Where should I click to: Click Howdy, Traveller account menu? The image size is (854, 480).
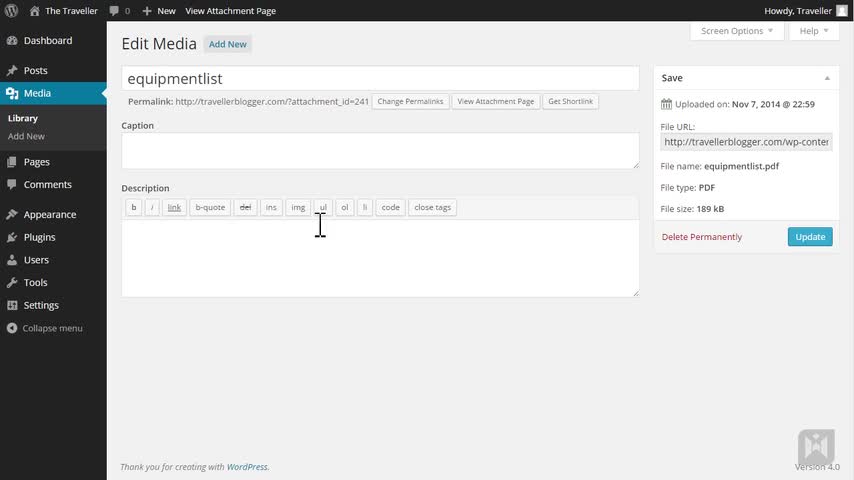pos(806,10)
